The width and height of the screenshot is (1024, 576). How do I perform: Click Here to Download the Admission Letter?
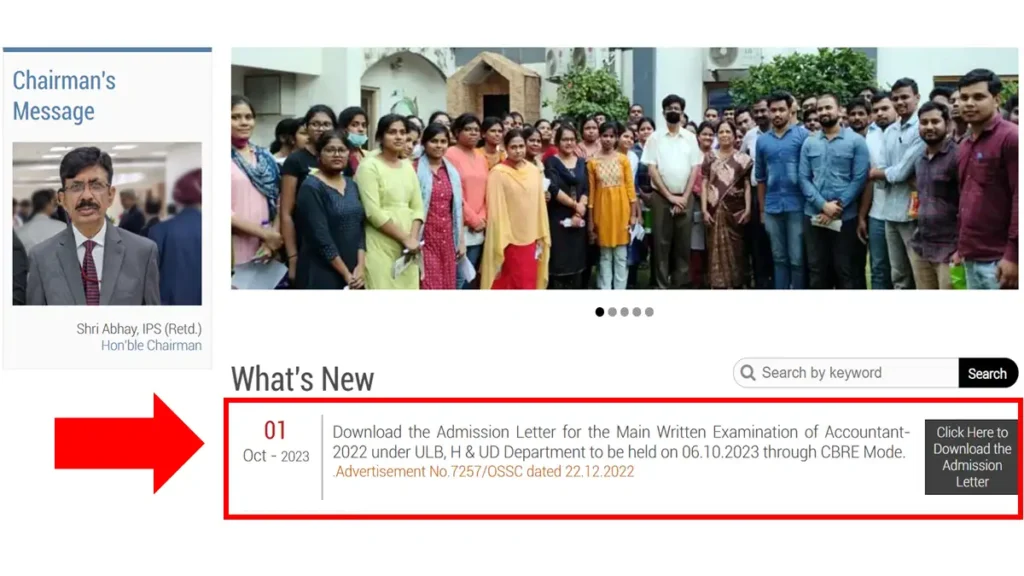pyautogui.click(x=972, y=457)
